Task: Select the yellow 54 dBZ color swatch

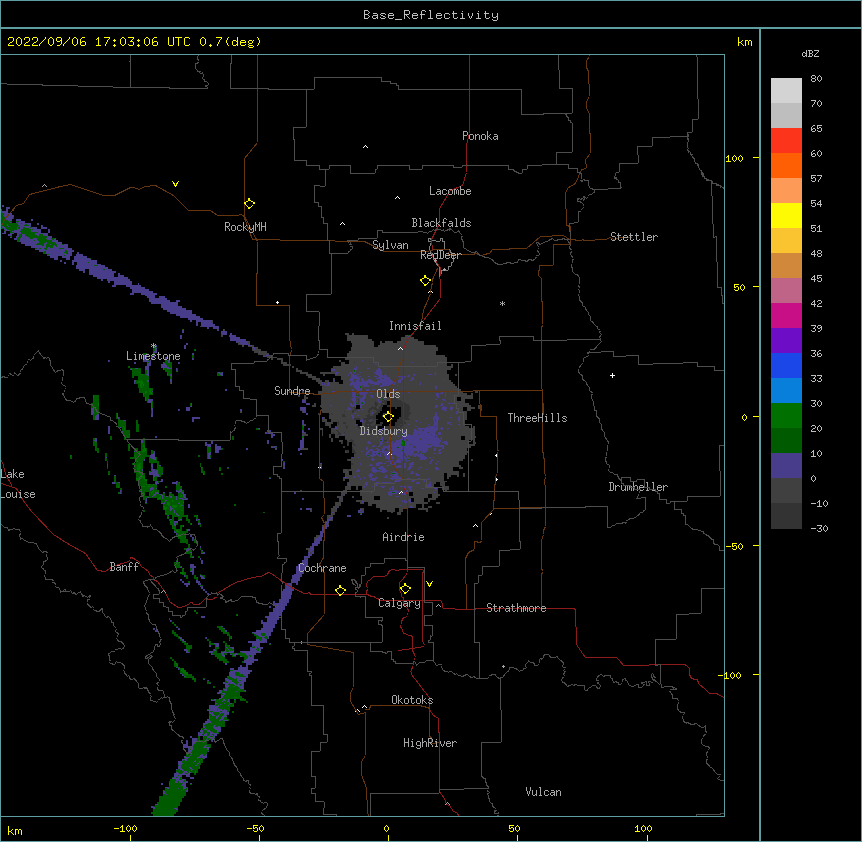Action: point(786,215)
